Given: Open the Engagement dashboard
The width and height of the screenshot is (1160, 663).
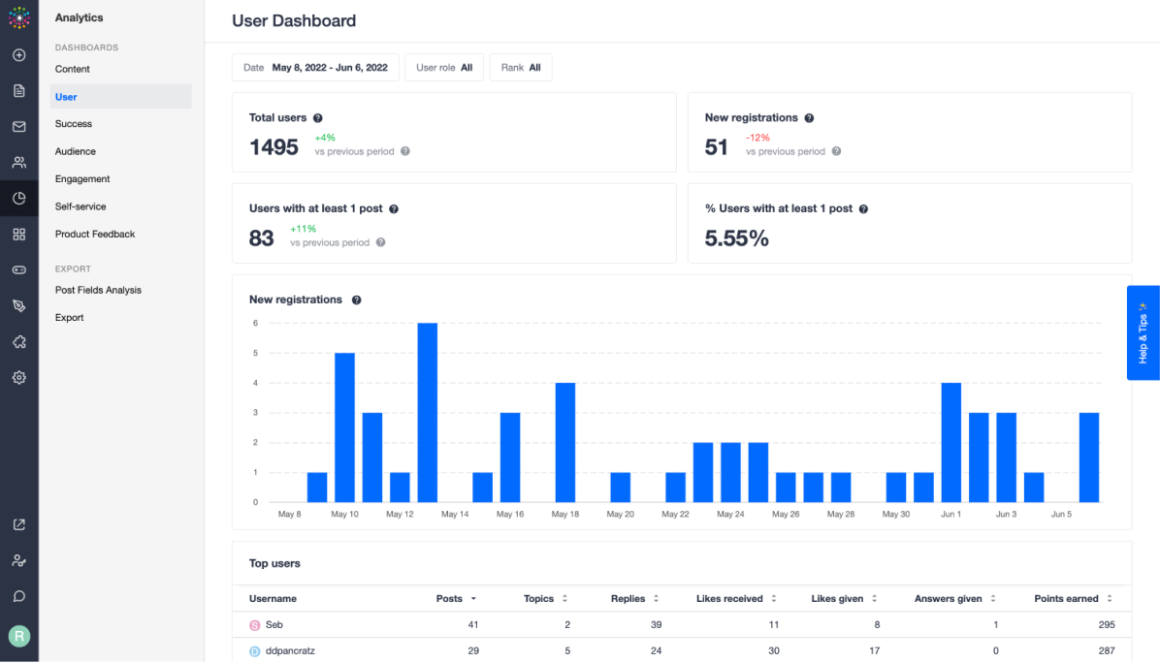Looking at the screenshot, I should (82, 179).
